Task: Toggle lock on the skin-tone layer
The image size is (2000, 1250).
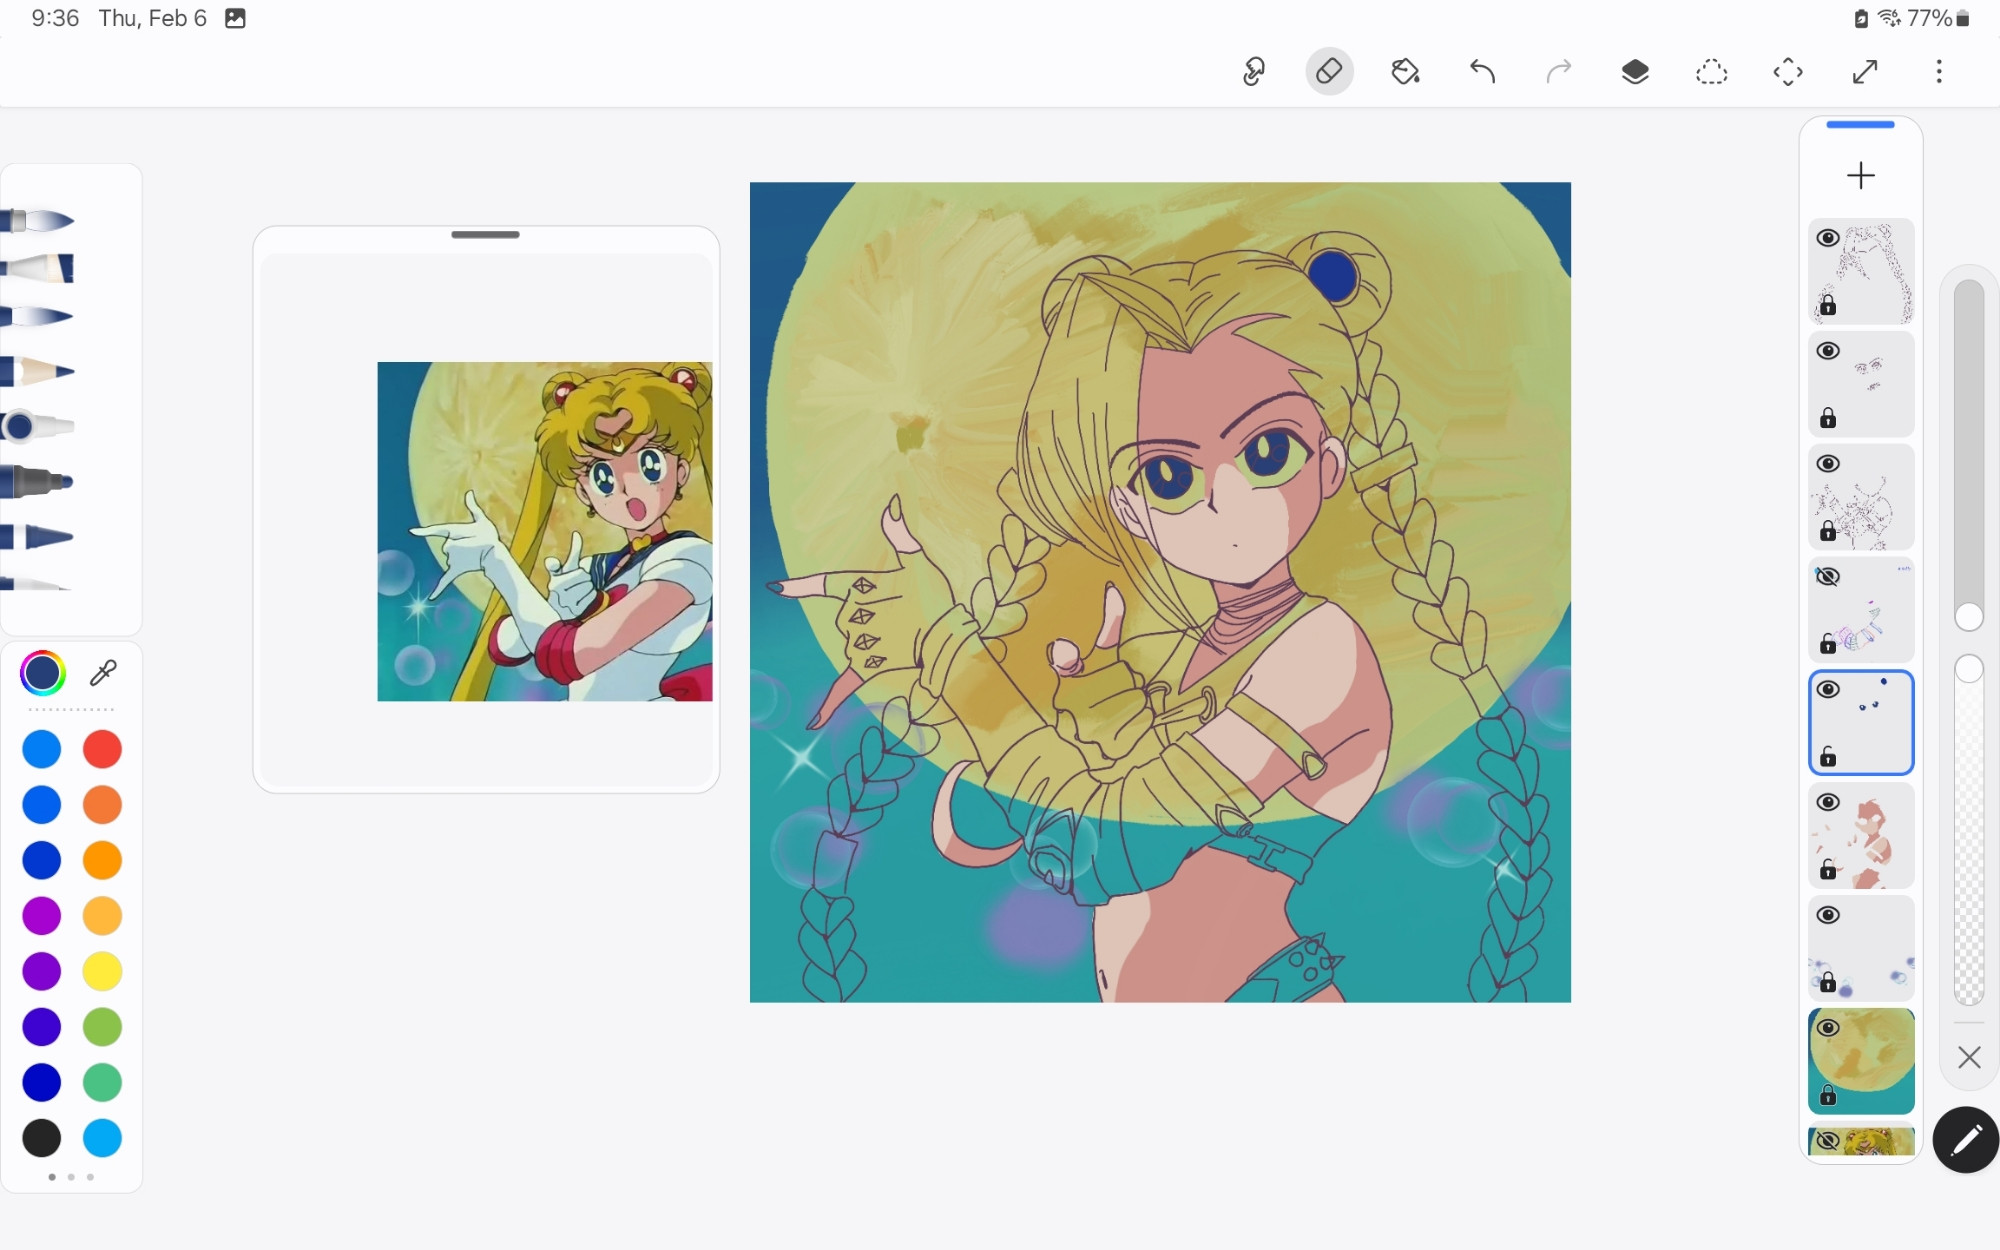Action: click(x=1828, y=870)
